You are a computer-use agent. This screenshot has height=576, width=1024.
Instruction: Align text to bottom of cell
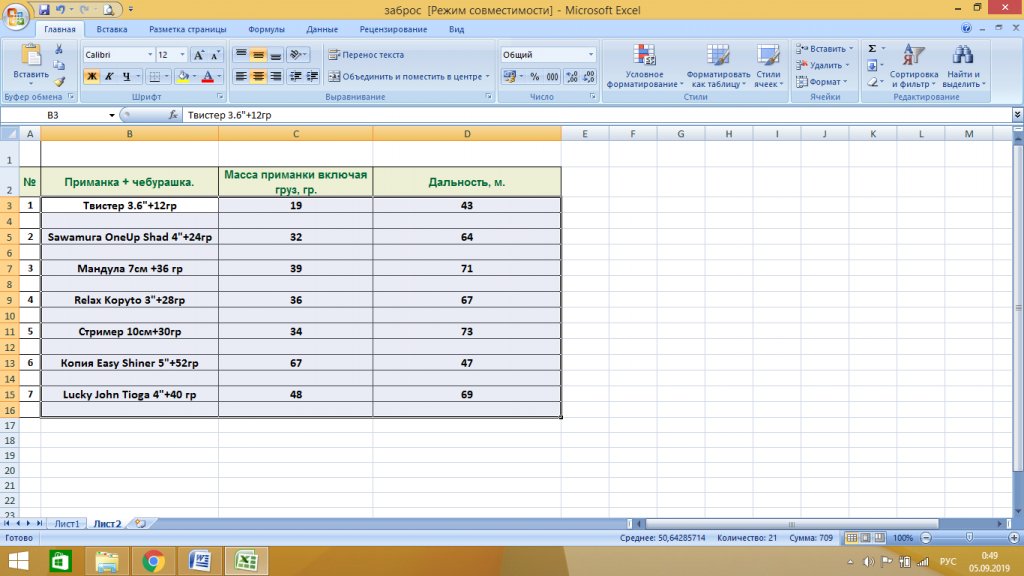point(276,55)
